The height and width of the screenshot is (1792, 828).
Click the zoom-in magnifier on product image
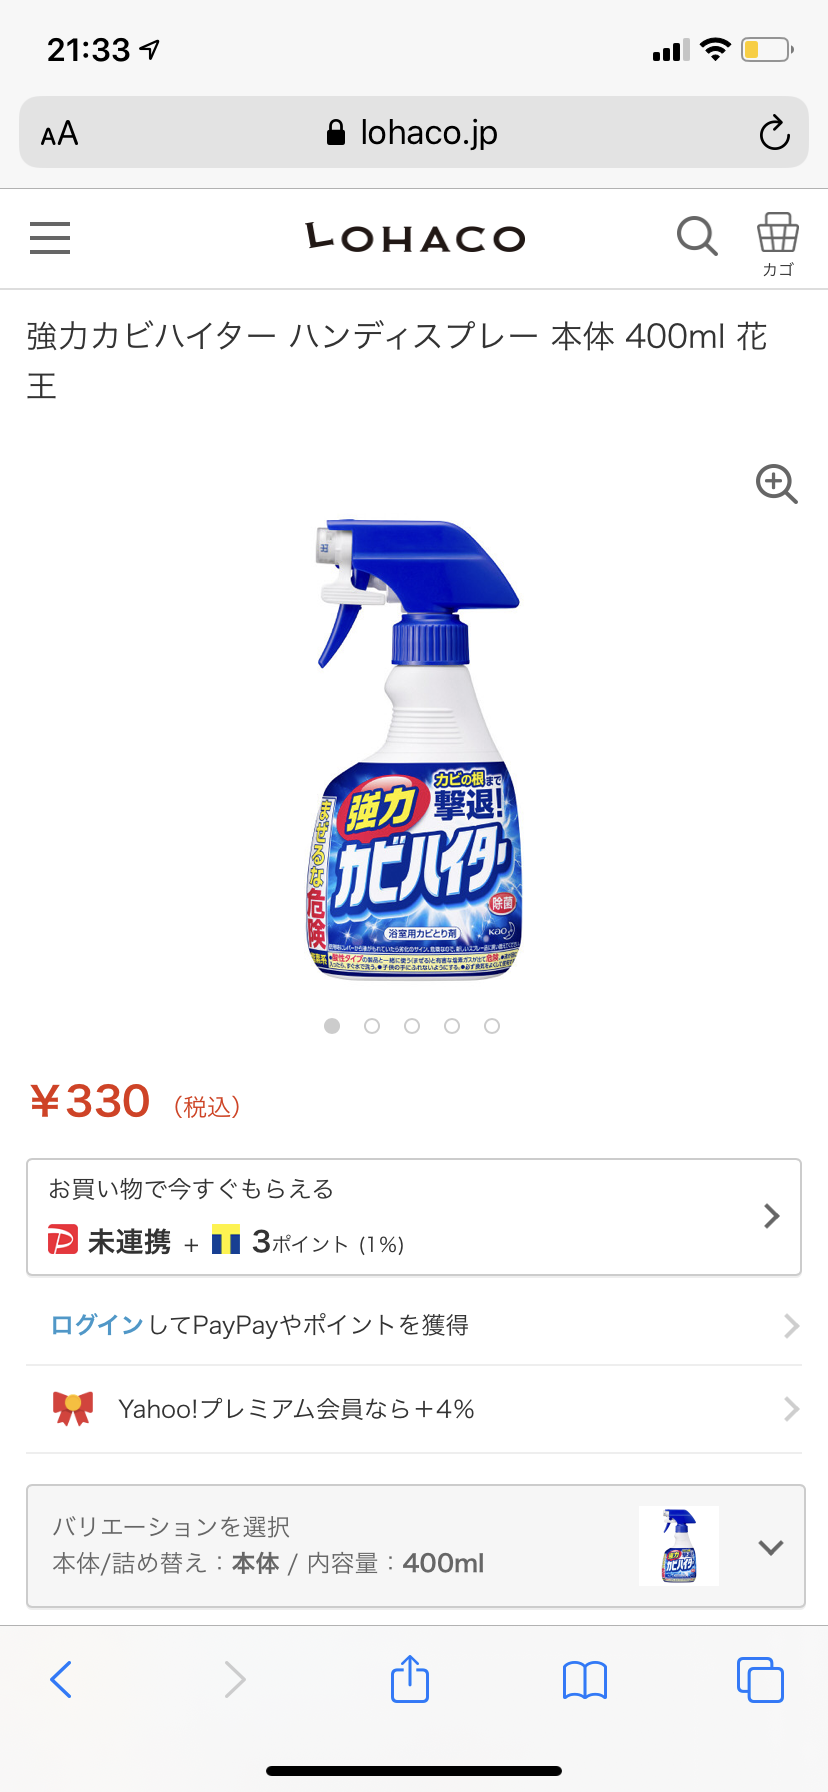pos(777,484)
